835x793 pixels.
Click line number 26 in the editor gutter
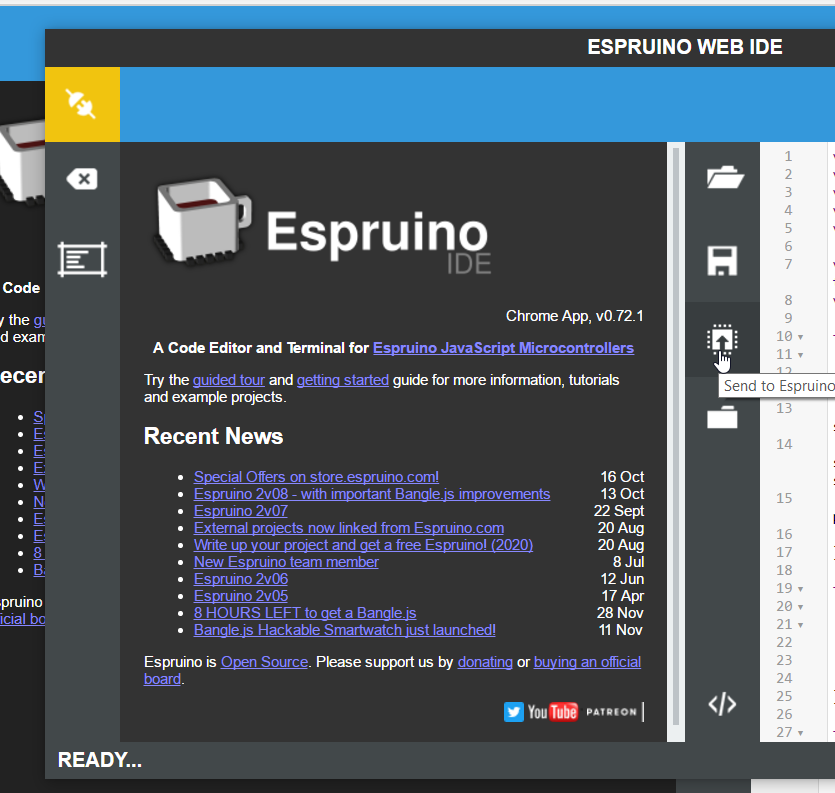pyautogui.click(x=784, y=714)
